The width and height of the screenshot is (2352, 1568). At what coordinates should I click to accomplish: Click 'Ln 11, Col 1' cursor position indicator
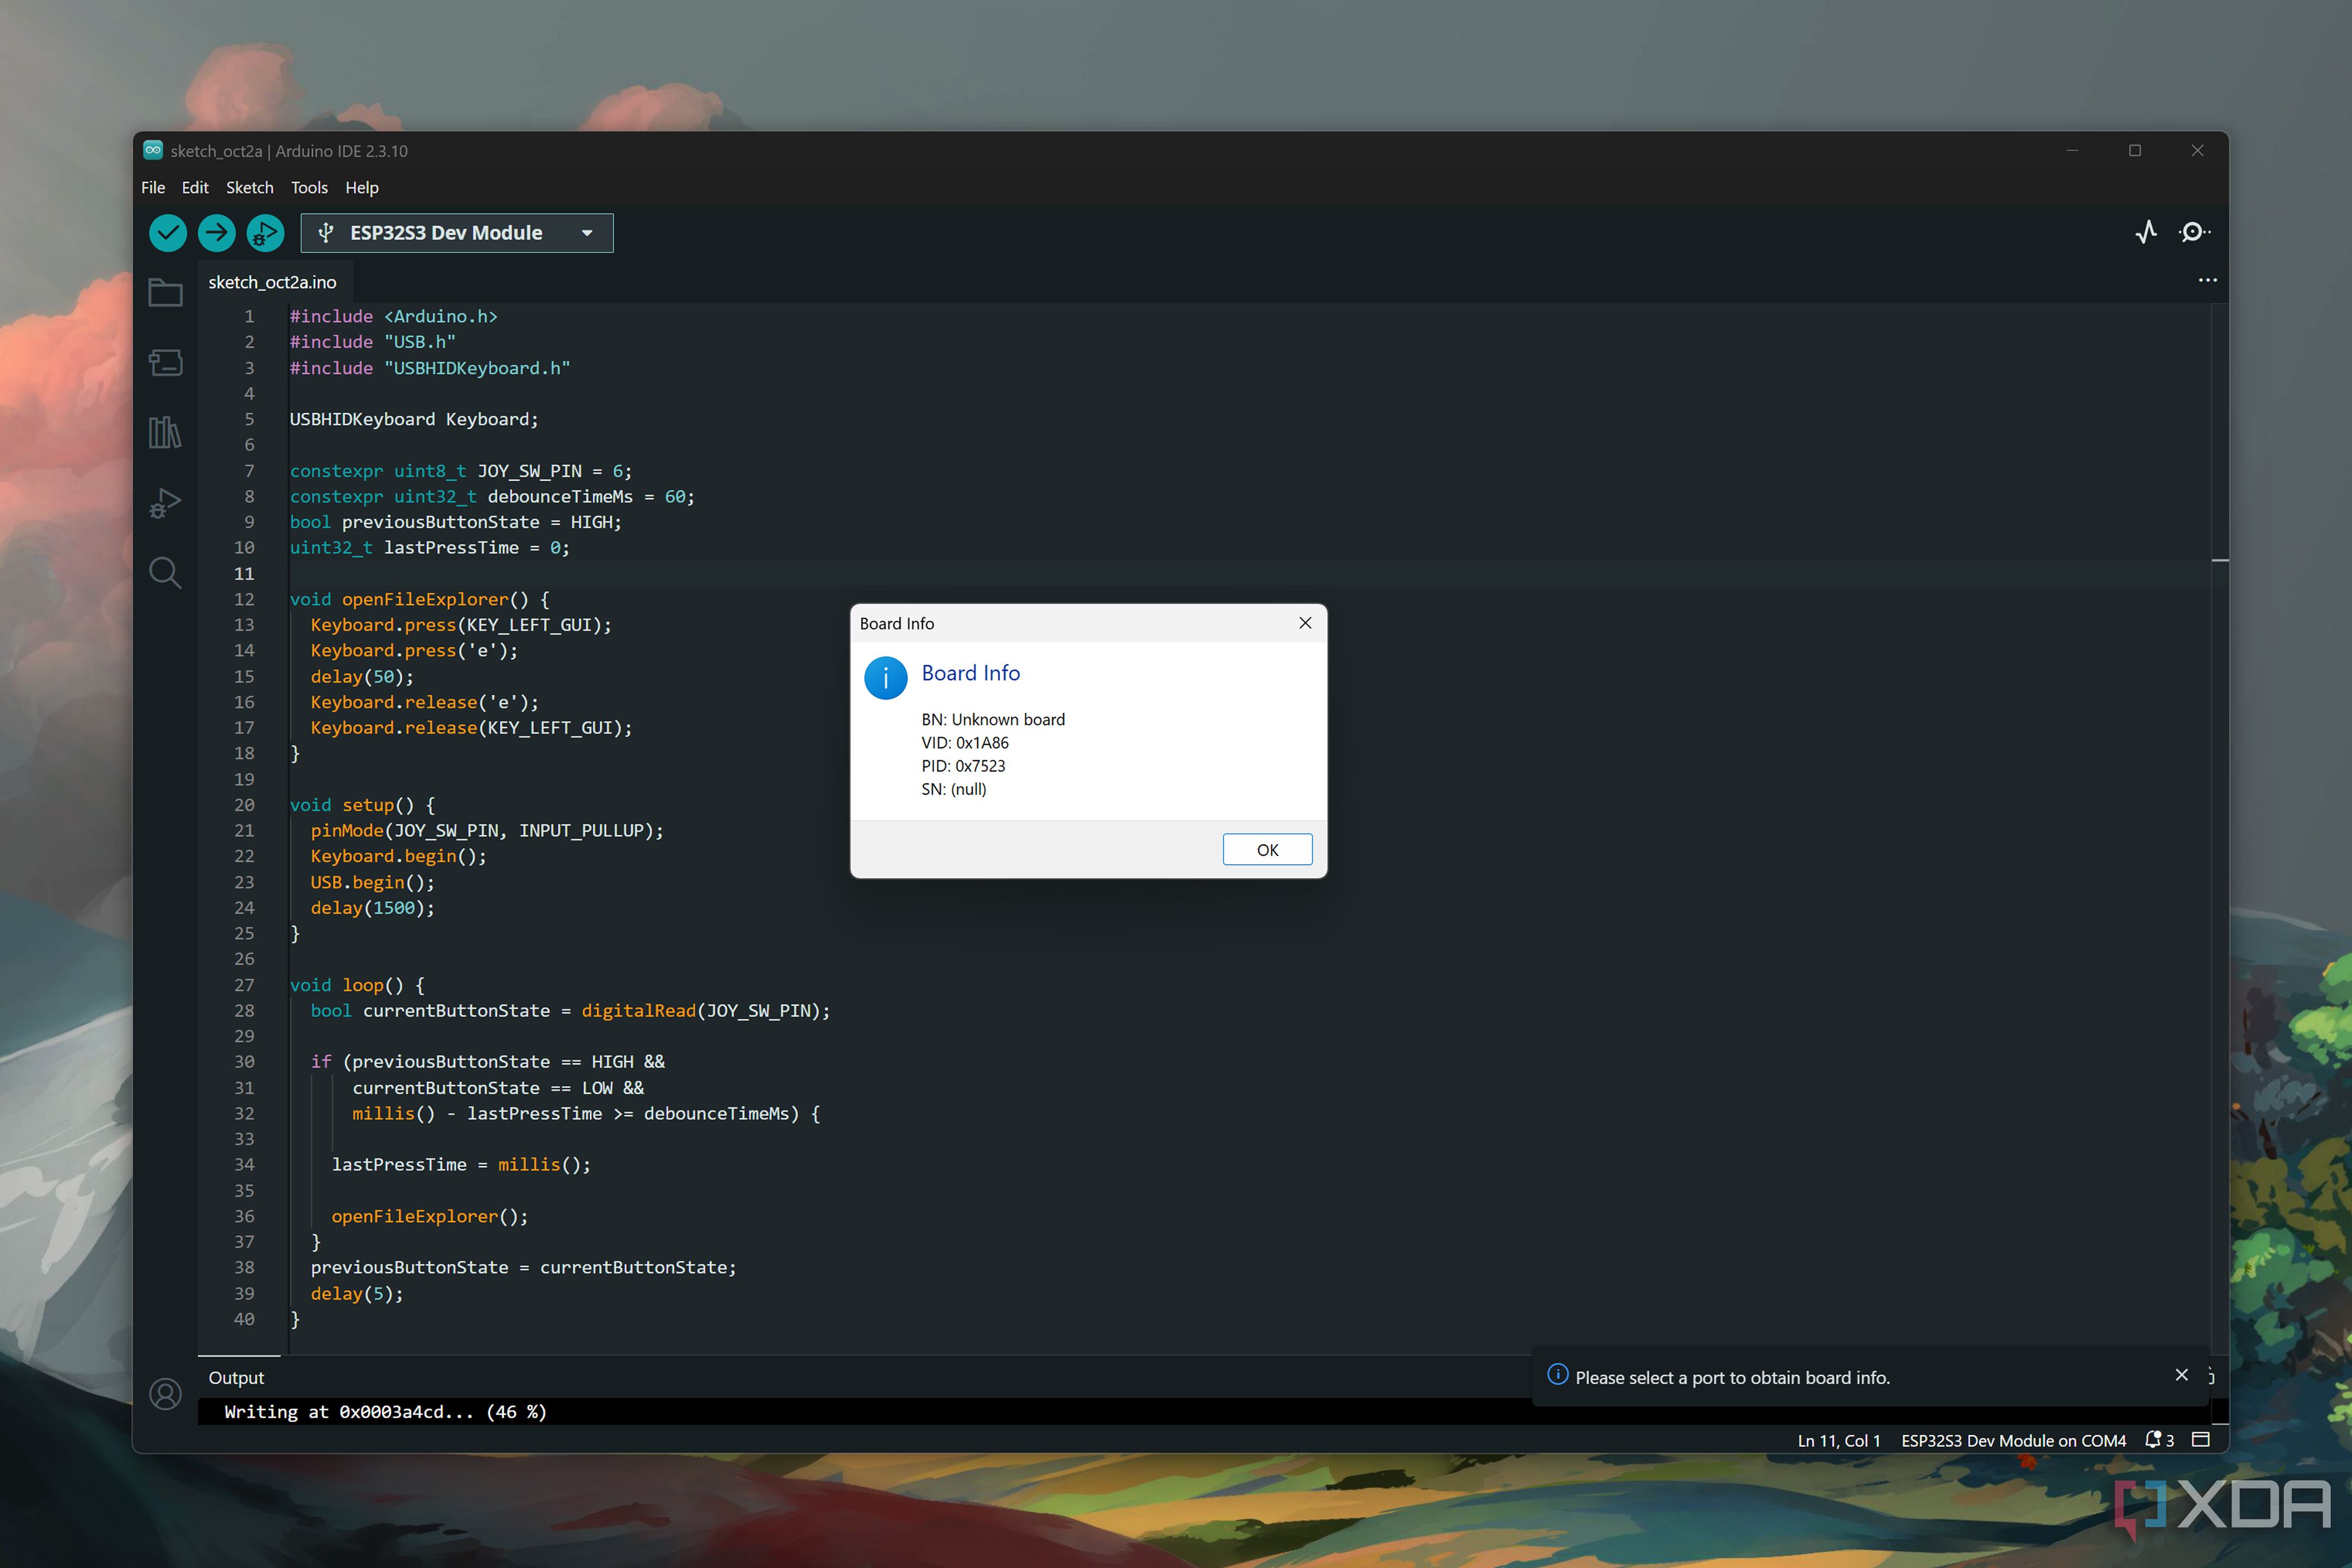pyautogui.click(x=1838, y=1440)
